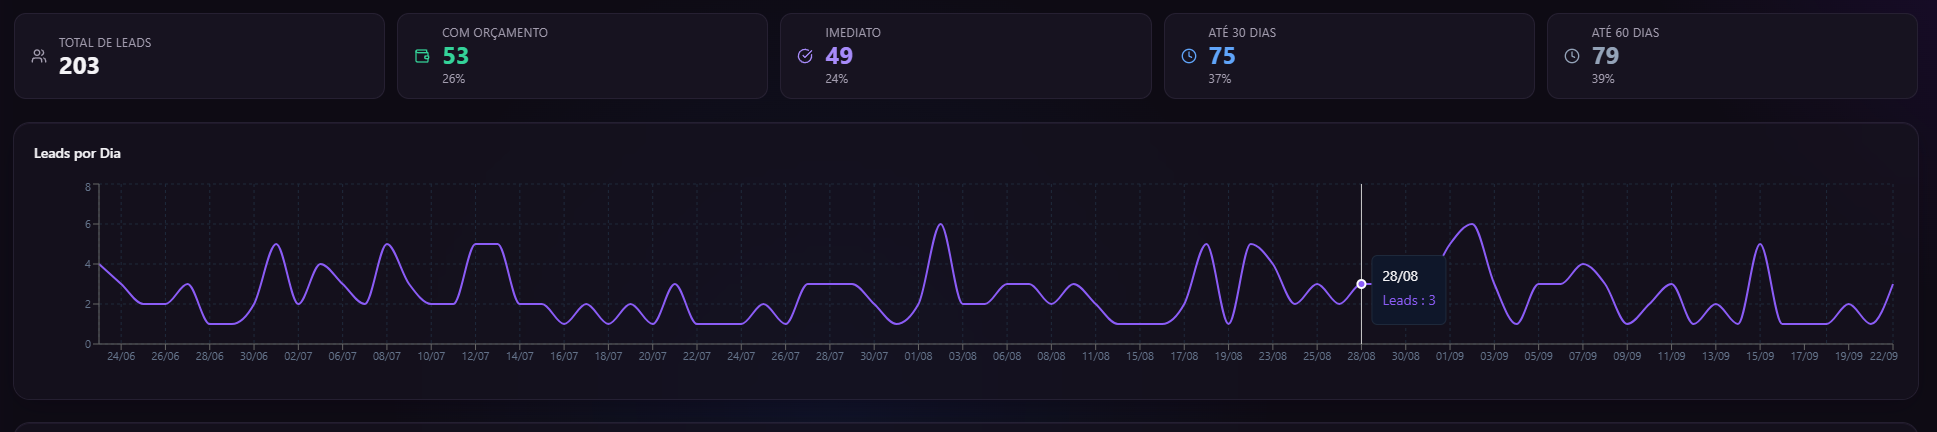Click the 12/07 x-axis date label

click(475, 356)
